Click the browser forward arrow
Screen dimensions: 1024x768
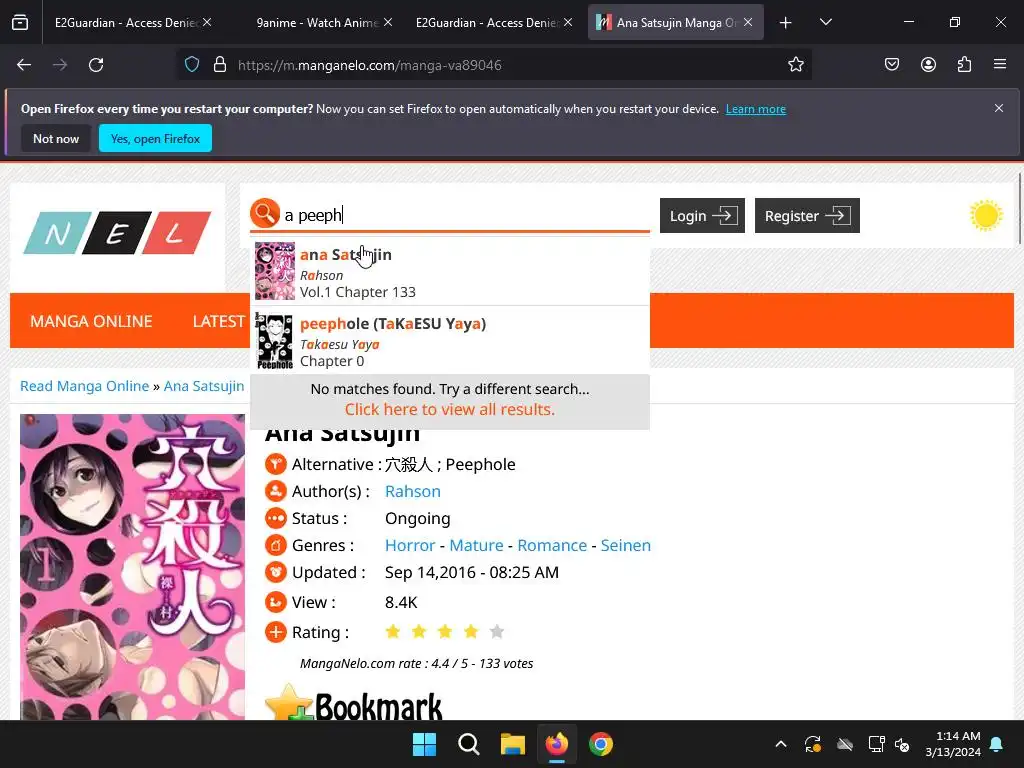(x=60, y=65)
